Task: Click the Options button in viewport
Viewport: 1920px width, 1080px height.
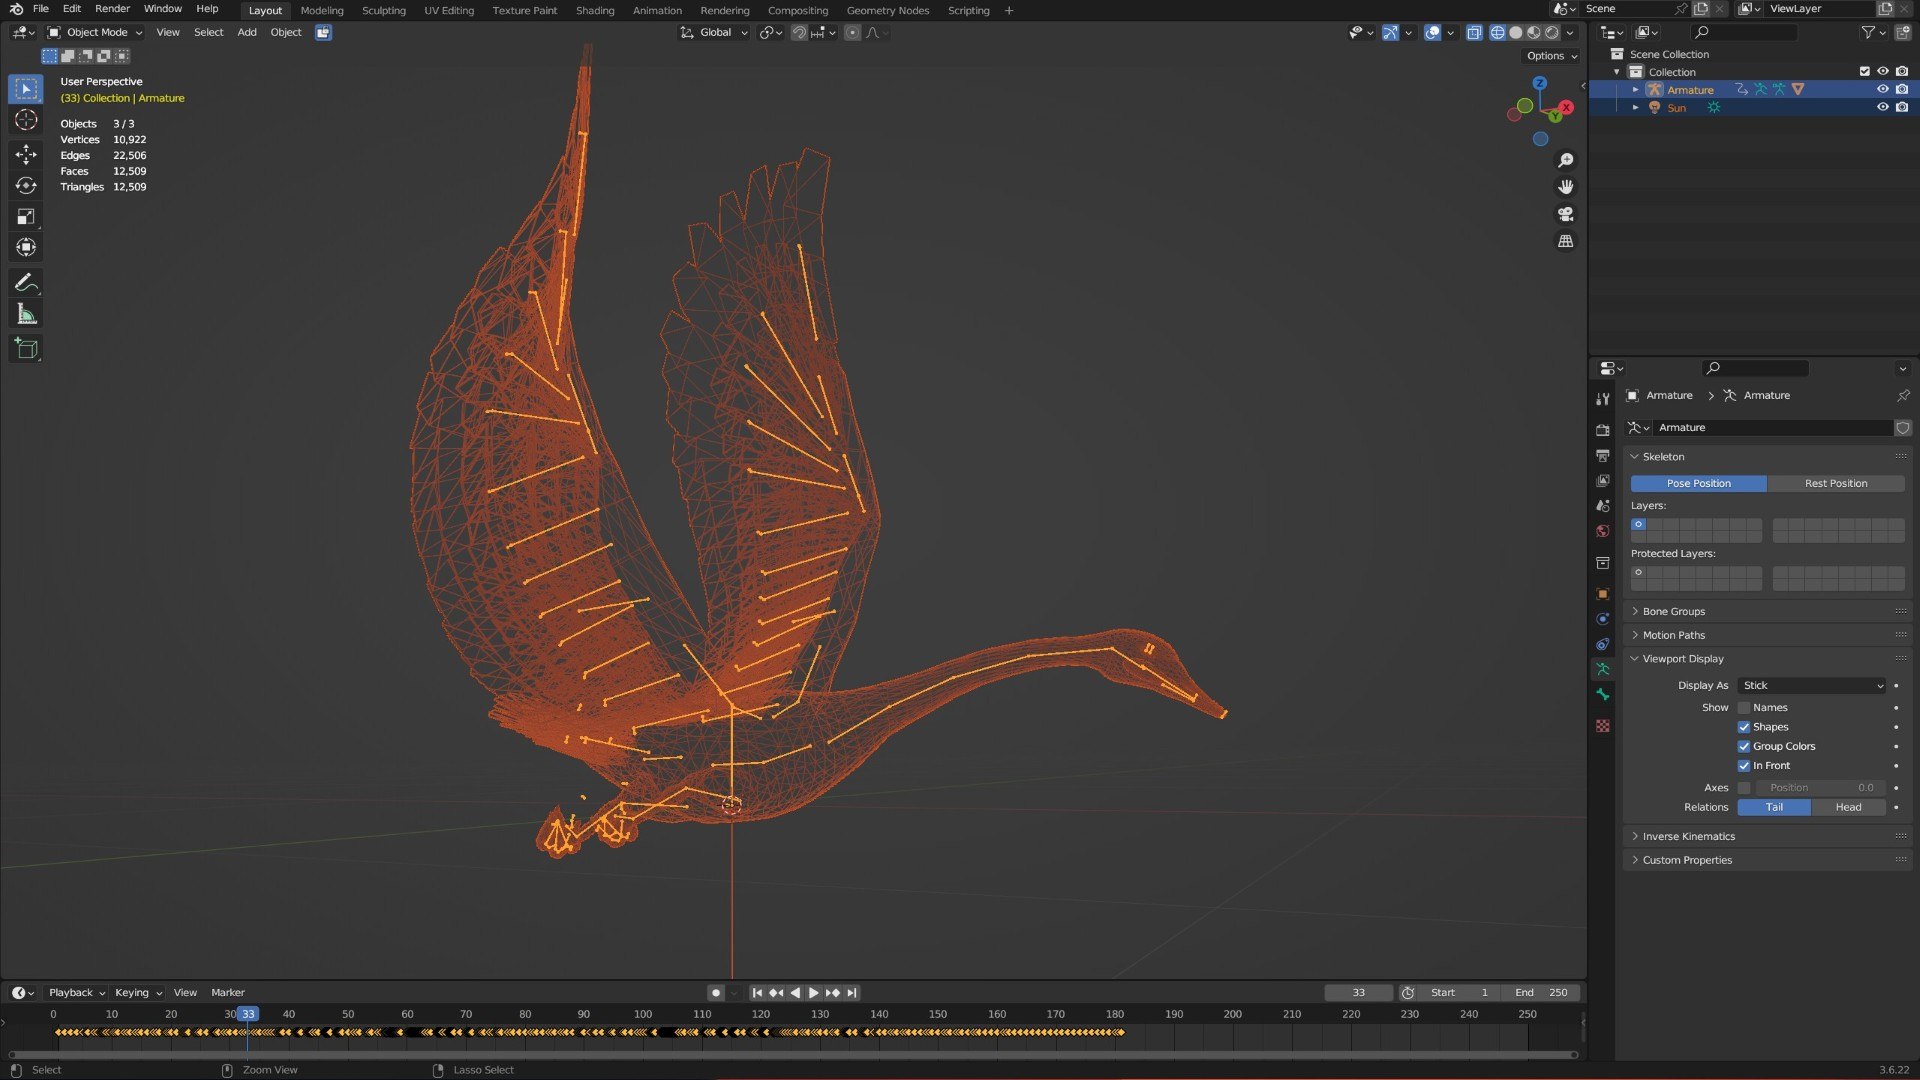Action: click(x=1551, y=56)
